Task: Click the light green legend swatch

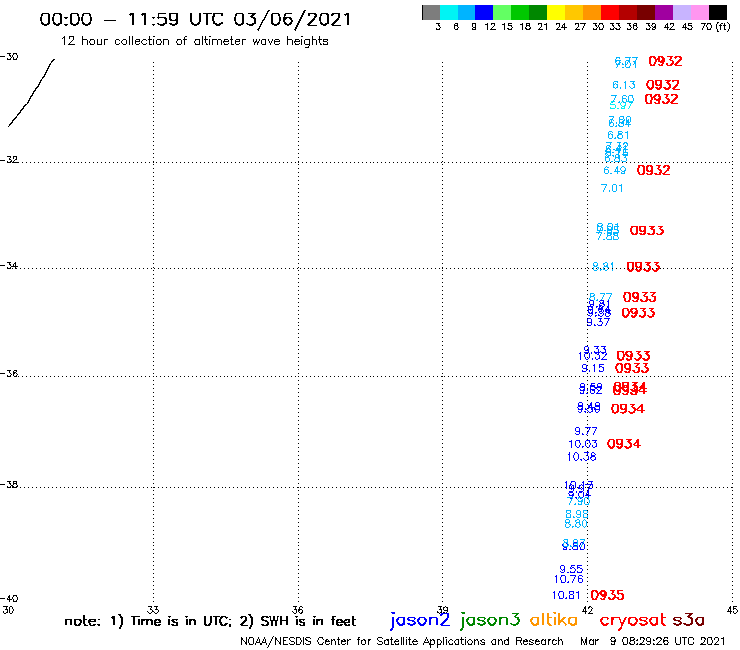Action: tap(503, 12)
